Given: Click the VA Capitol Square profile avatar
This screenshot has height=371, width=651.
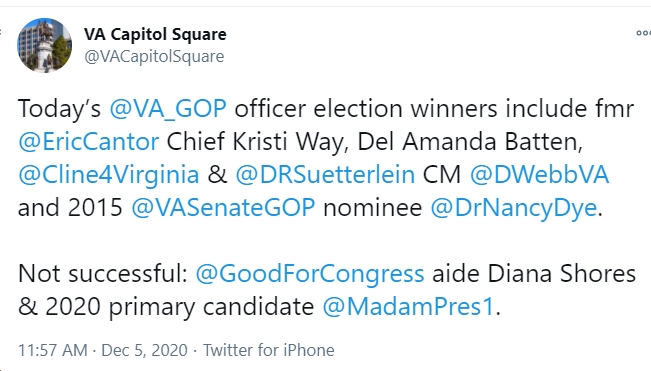Looking at the screenshot, I should (x=44, y=45).
